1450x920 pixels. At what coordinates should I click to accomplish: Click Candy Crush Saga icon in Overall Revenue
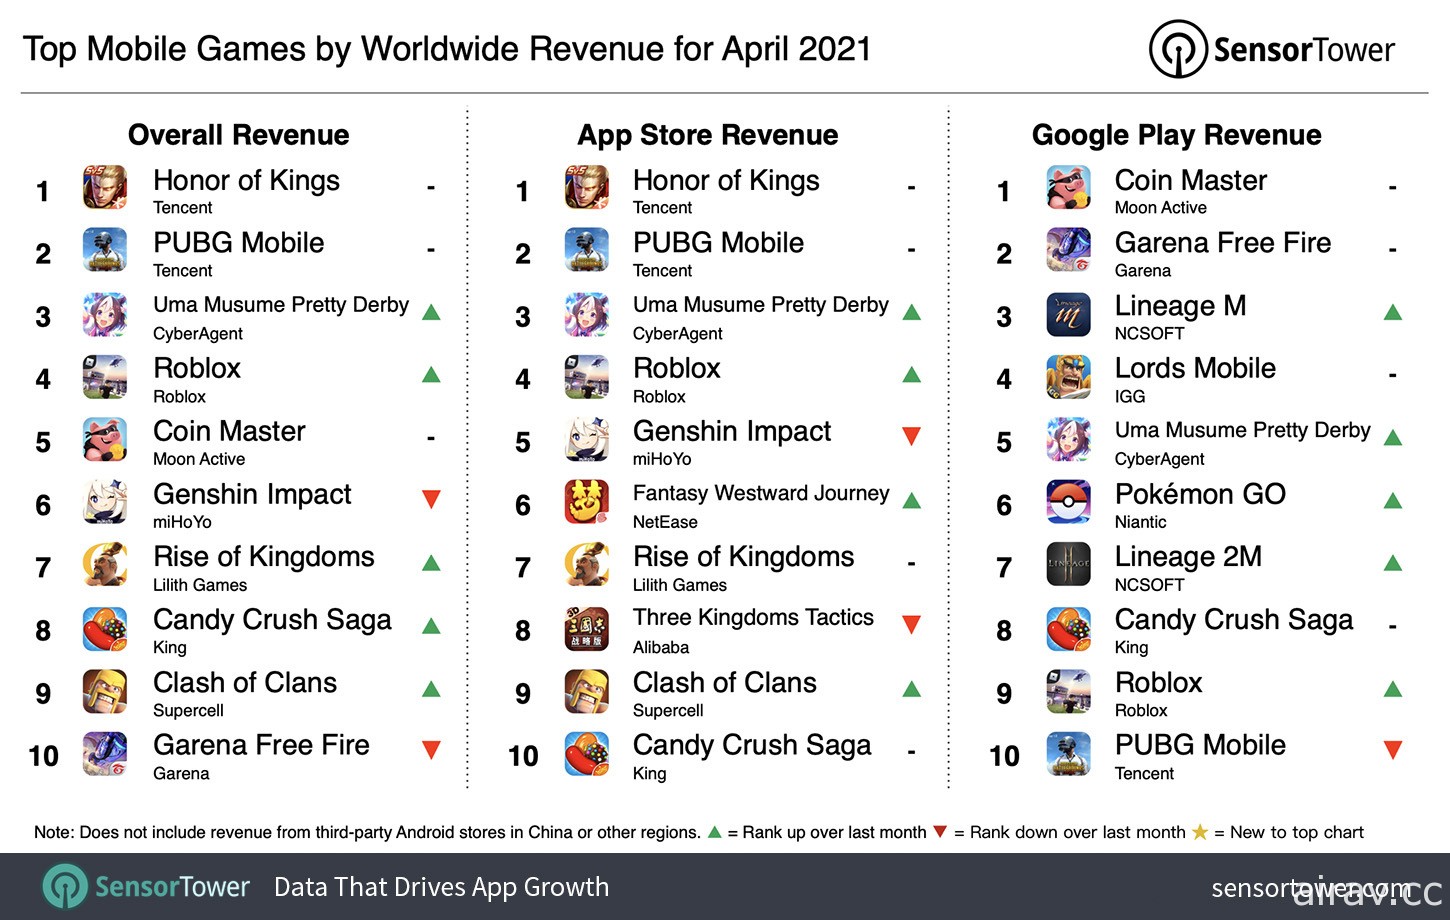[x=105, y=628]
